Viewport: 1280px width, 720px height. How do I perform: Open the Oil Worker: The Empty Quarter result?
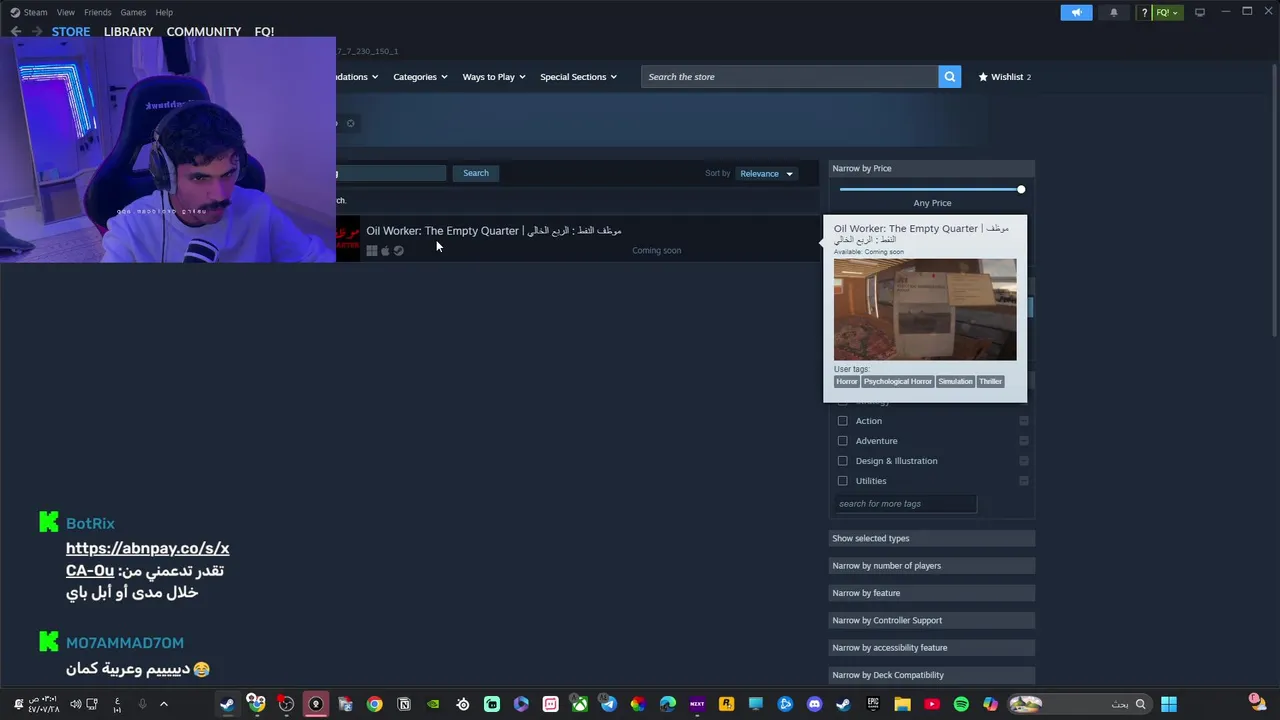[578, 239]
